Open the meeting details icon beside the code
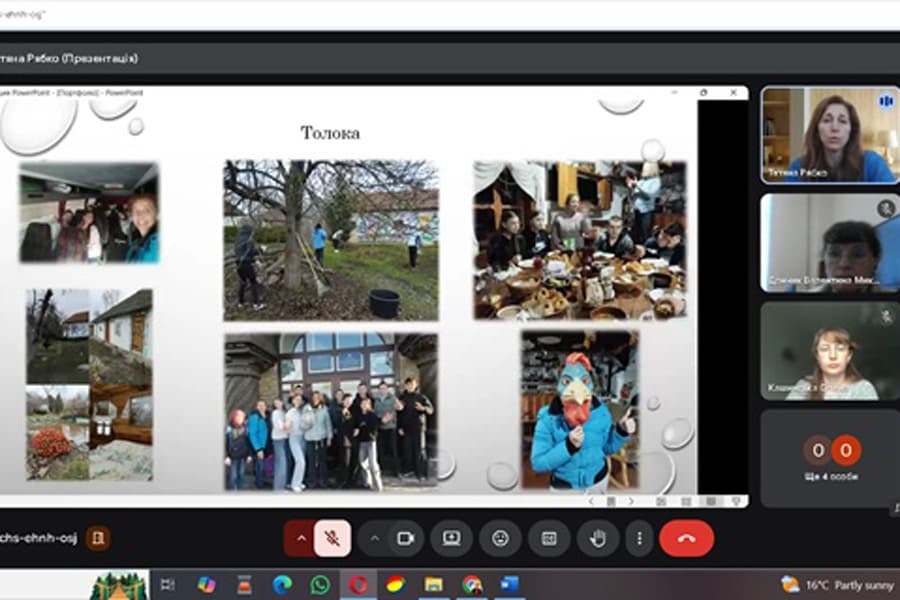This screenshot has width=900, height=600. coord(98,538)
